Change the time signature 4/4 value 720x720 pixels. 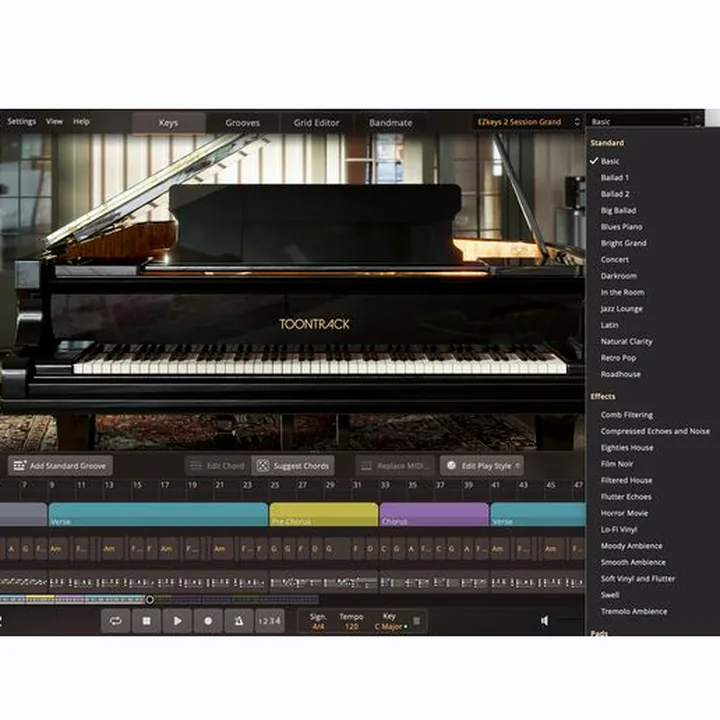tap(318, 626)
